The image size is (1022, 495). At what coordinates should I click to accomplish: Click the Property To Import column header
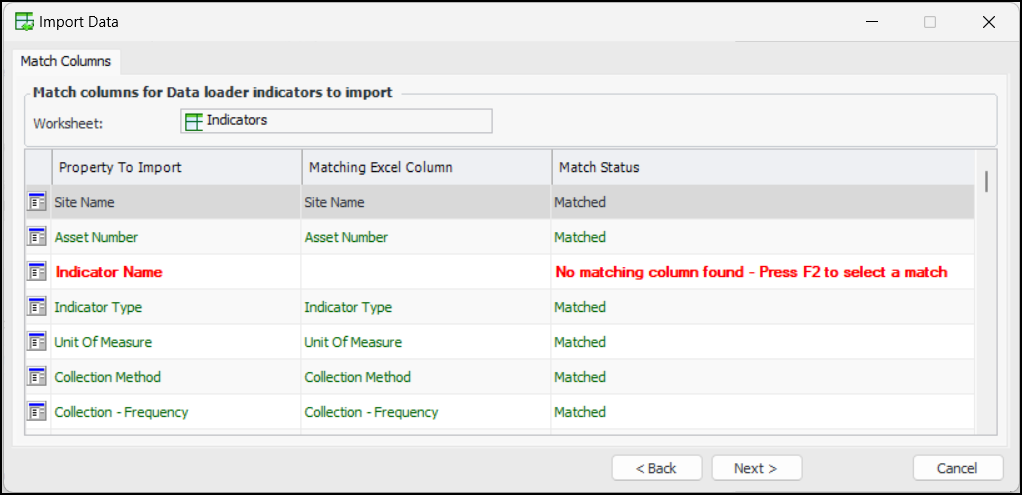176,167
